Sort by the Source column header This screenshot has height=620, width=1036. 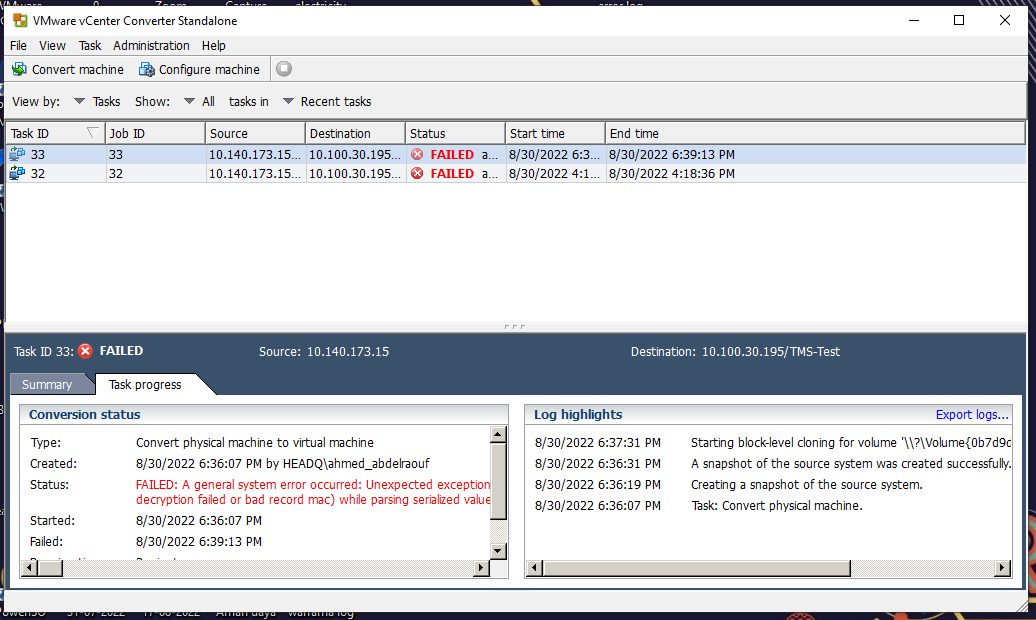(x=256, y=133)
